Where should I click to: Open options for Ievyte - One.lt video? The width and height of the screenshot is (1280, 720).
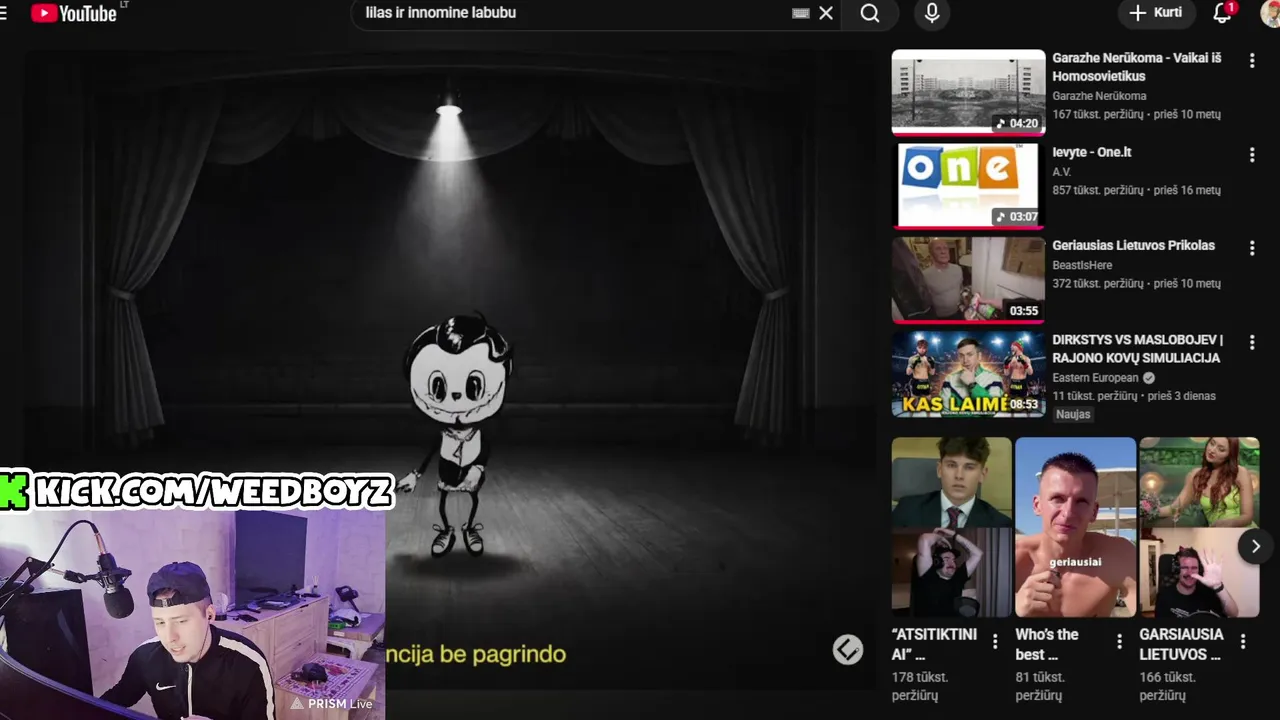pyautogui.click(x=1251, y=155)
